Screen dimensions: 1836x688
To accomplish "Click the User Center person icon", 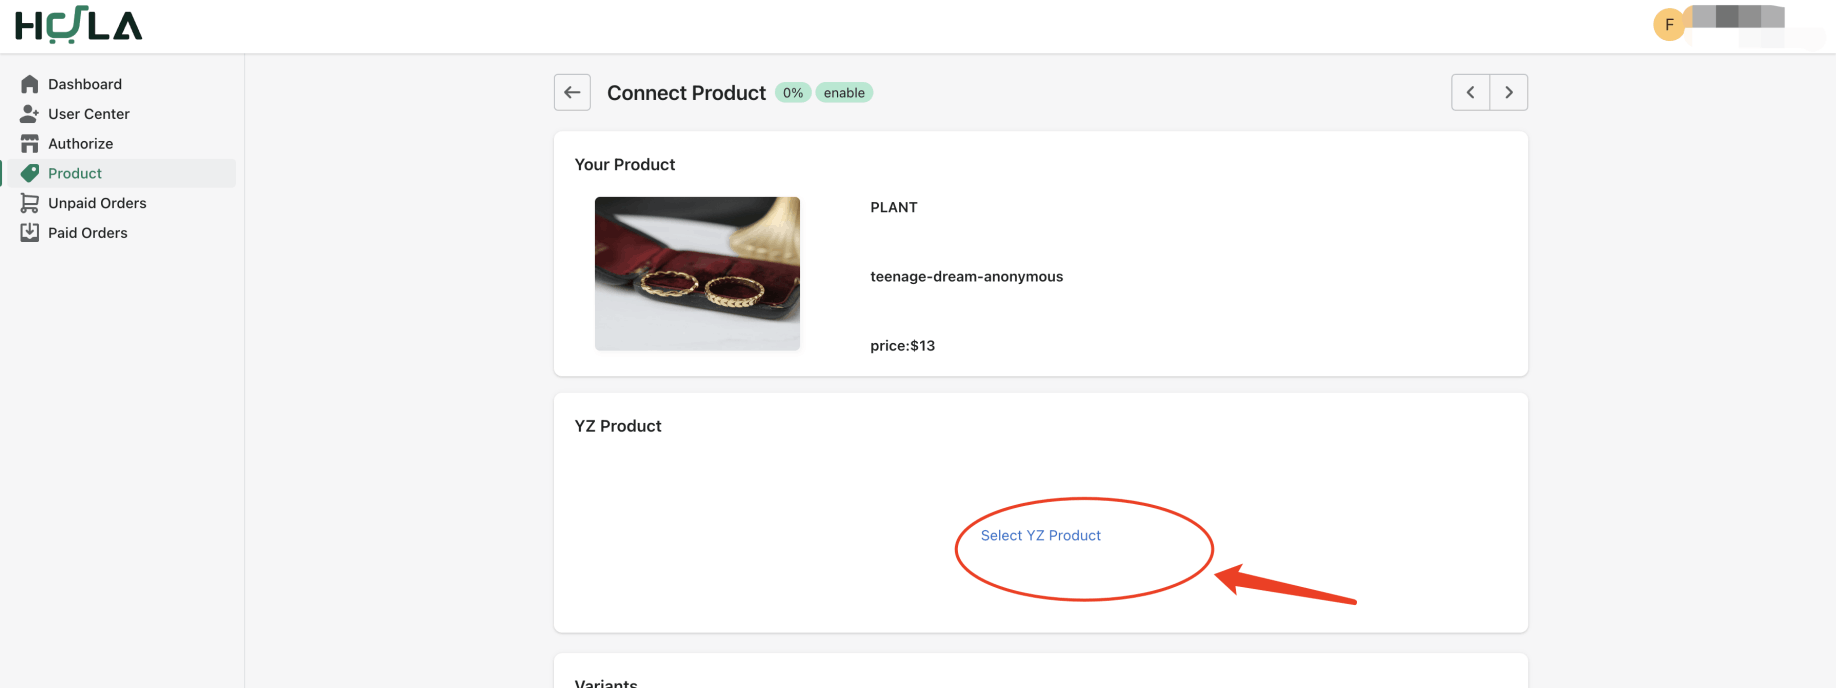I will tap(30, 114).
